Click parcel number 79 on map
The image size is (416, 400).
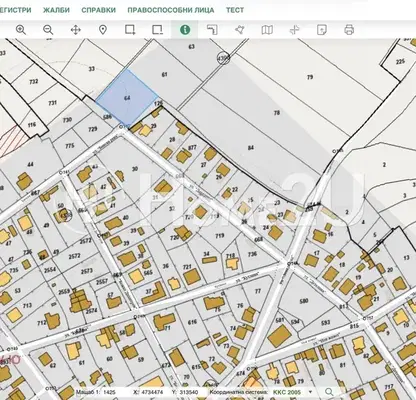point(310,77)
